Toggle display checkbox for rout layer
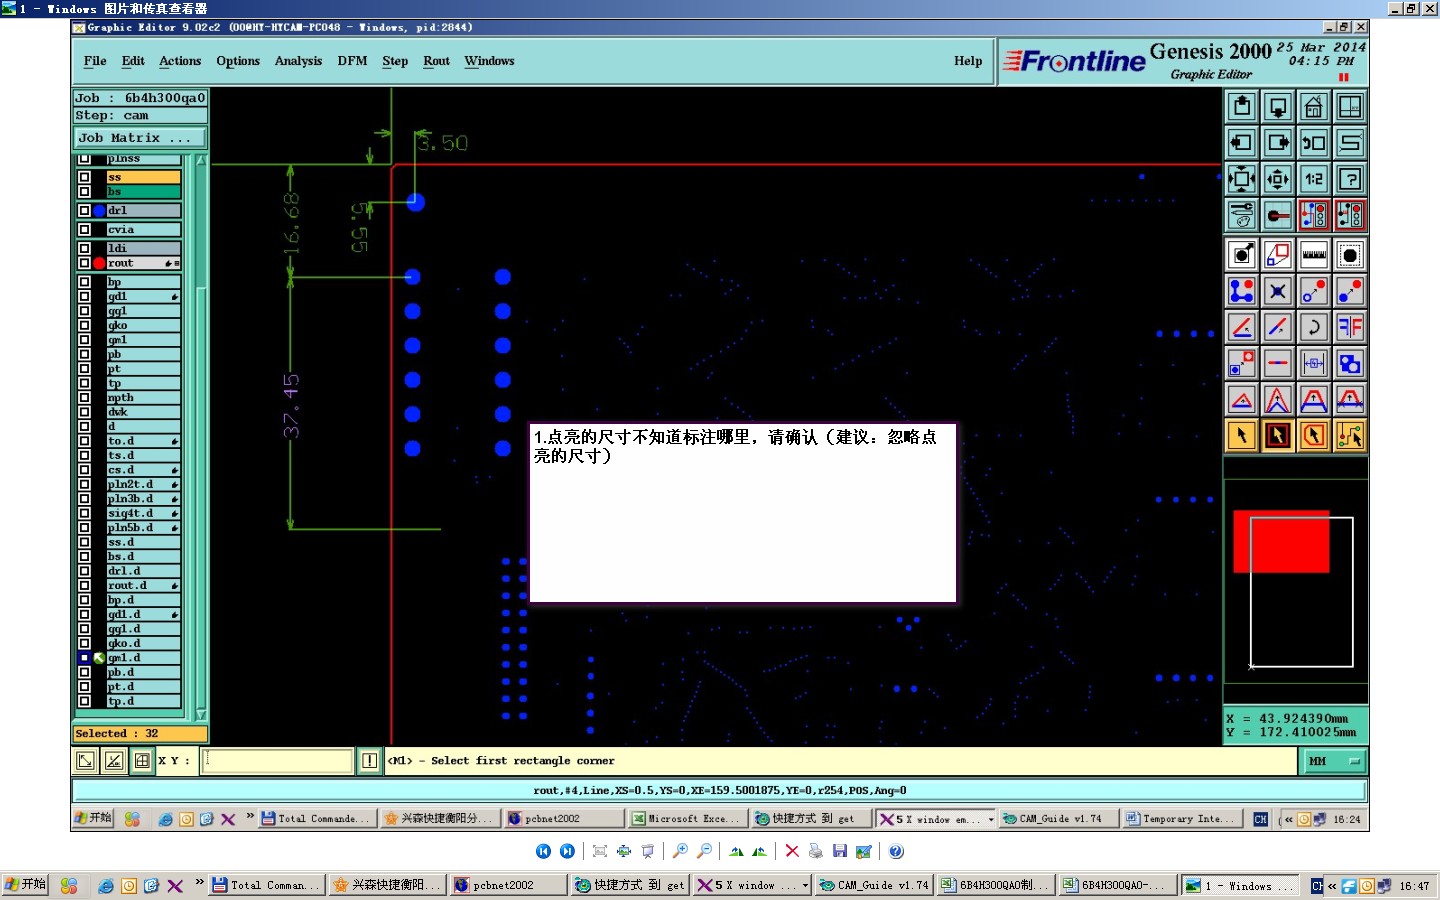The width and height of the screenshot is (1440, 900). pos(84,263)
